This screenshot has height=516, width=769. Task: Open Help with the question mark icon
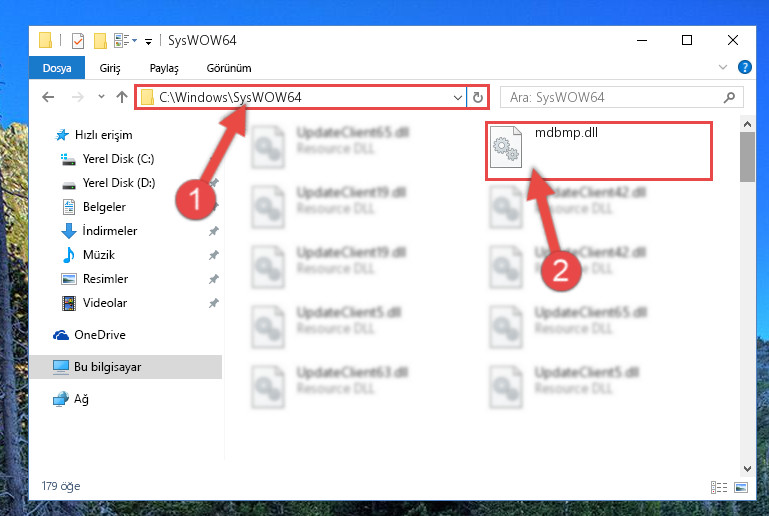tap(744, 67)
